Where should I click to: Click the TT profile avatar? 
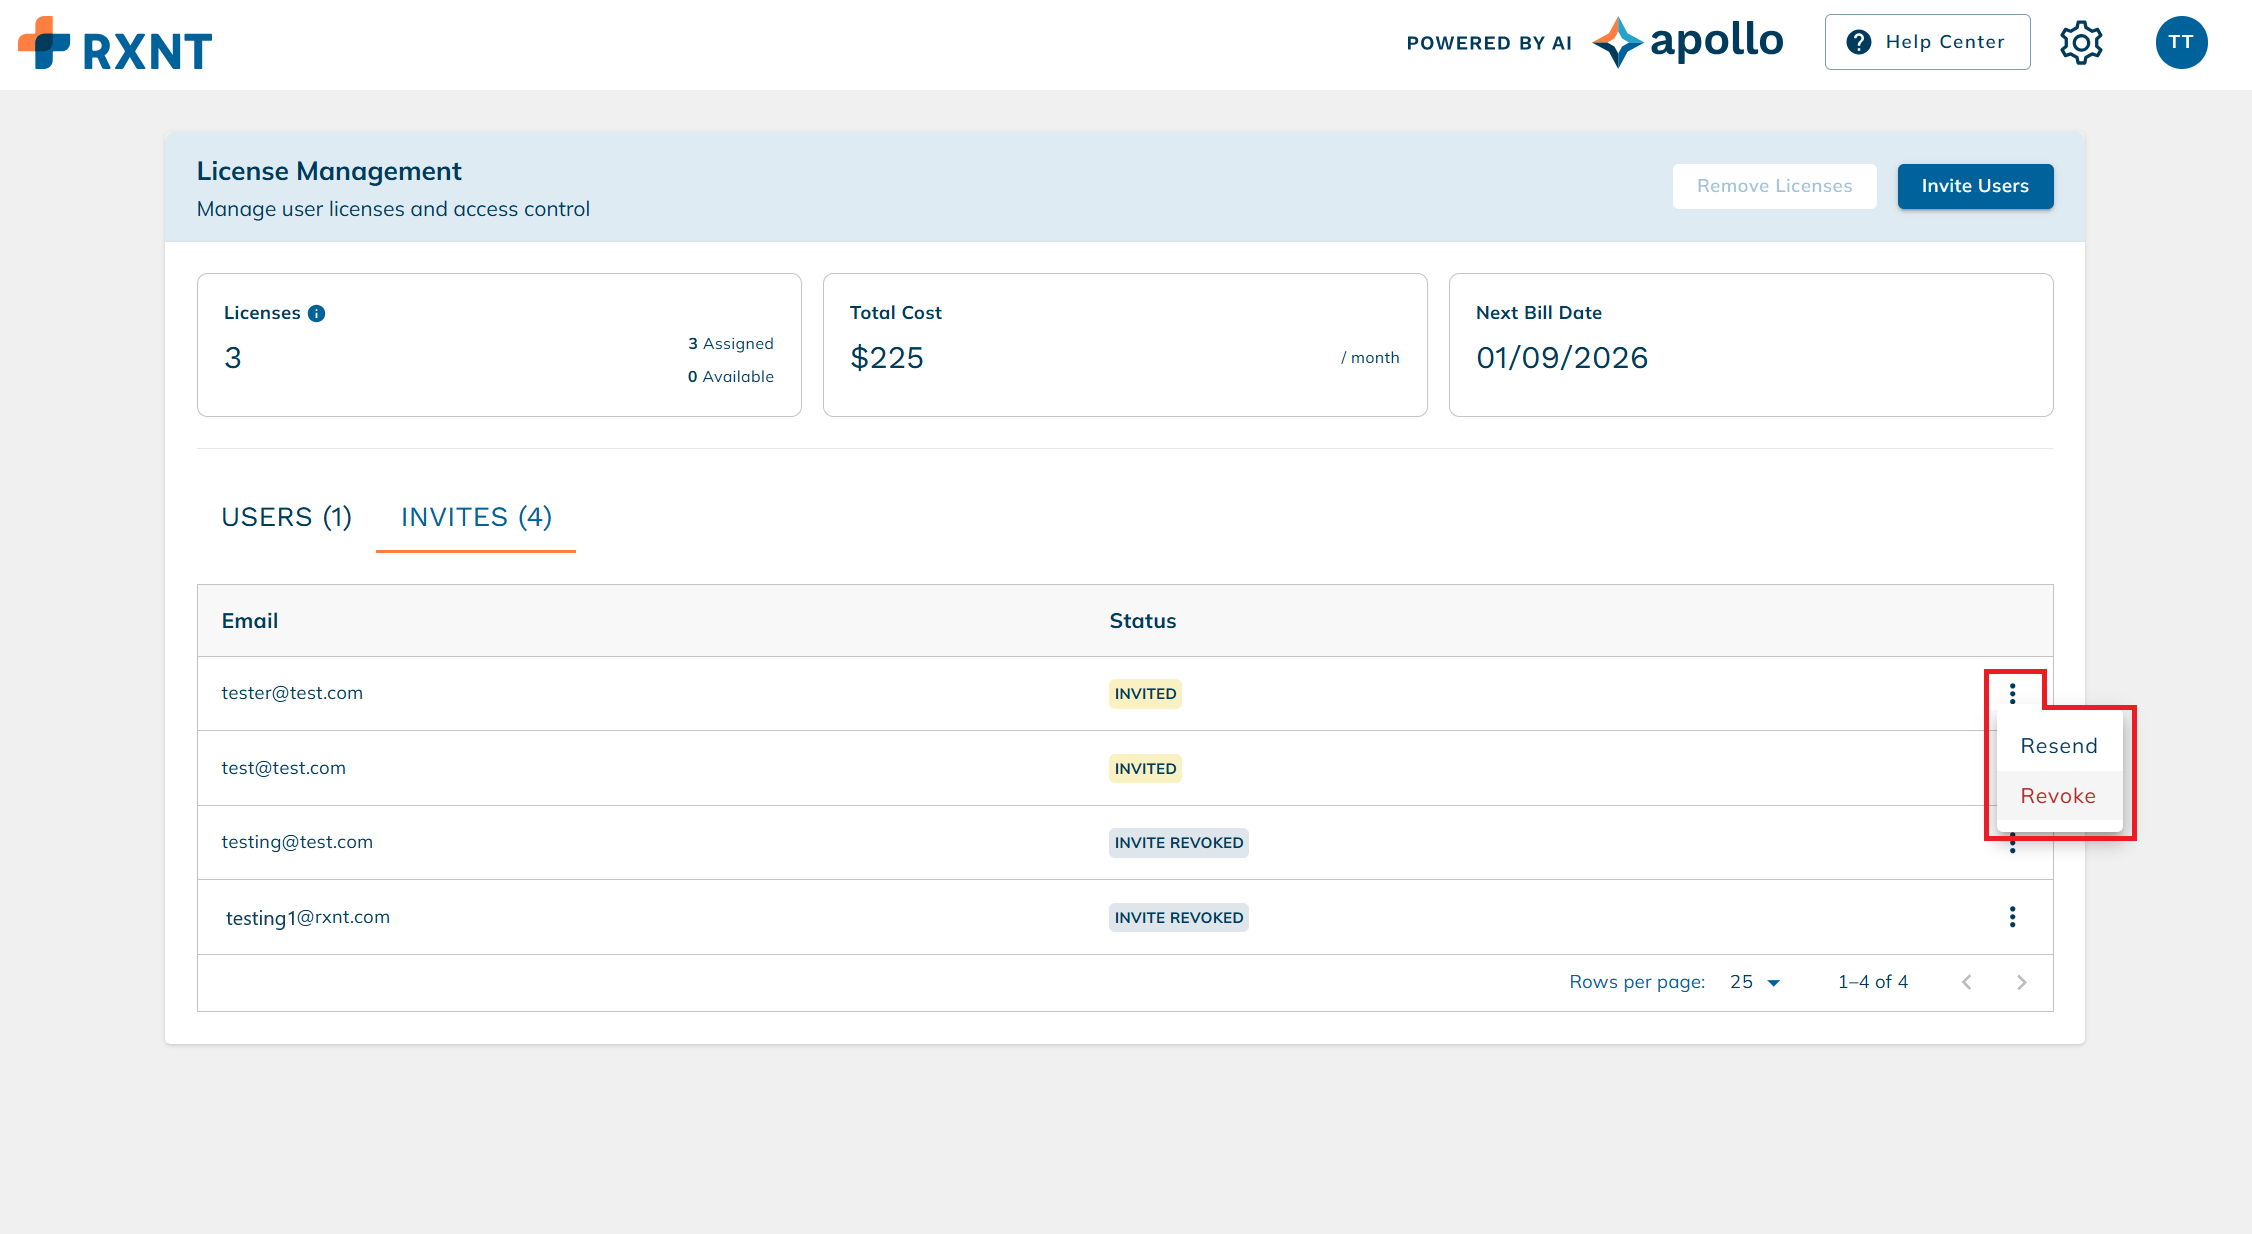pyautogui.click(x=2181, y=42)
